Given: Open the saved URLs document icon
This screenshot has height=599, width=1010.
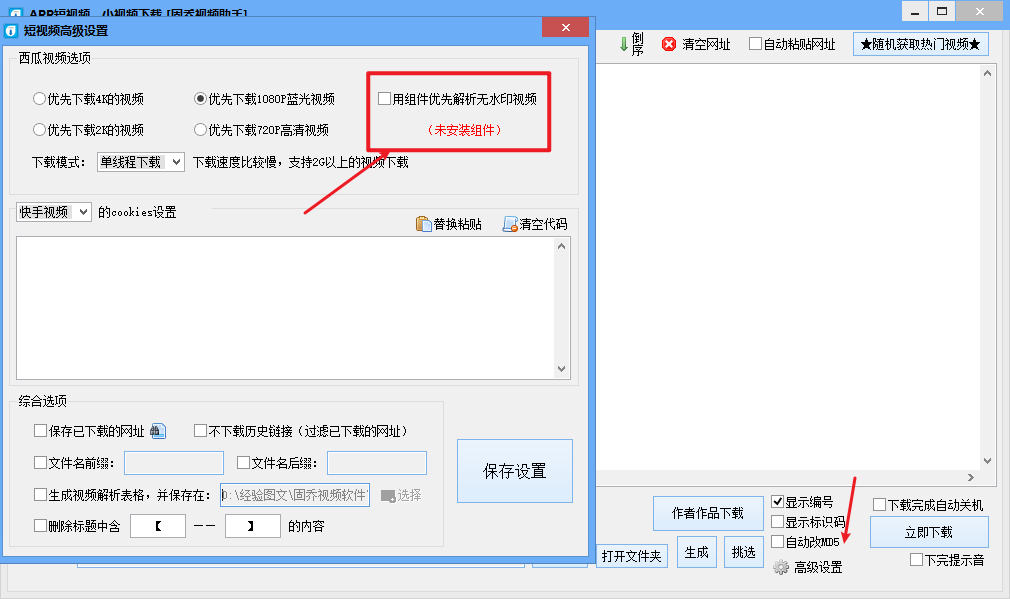Looking at the screenshot, I should click(x=158, y=431).
